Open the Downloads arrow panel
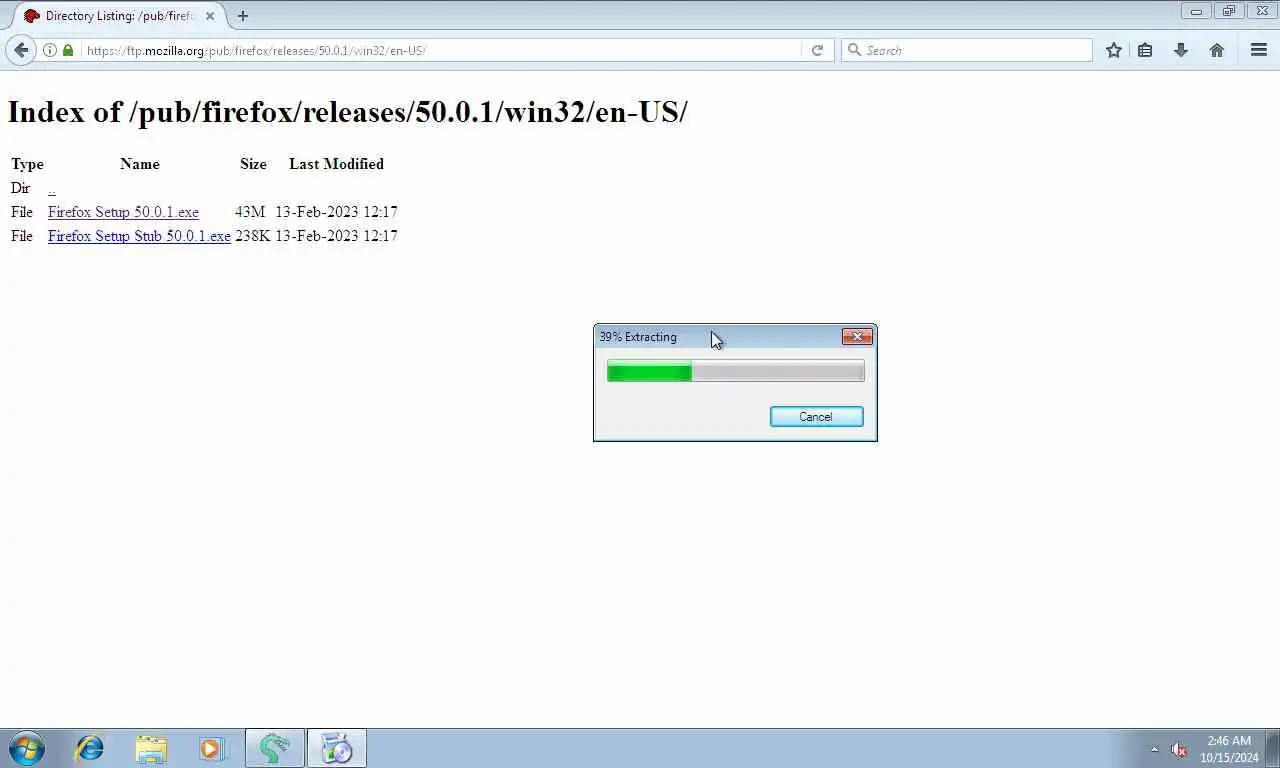 click(1181, 50)
